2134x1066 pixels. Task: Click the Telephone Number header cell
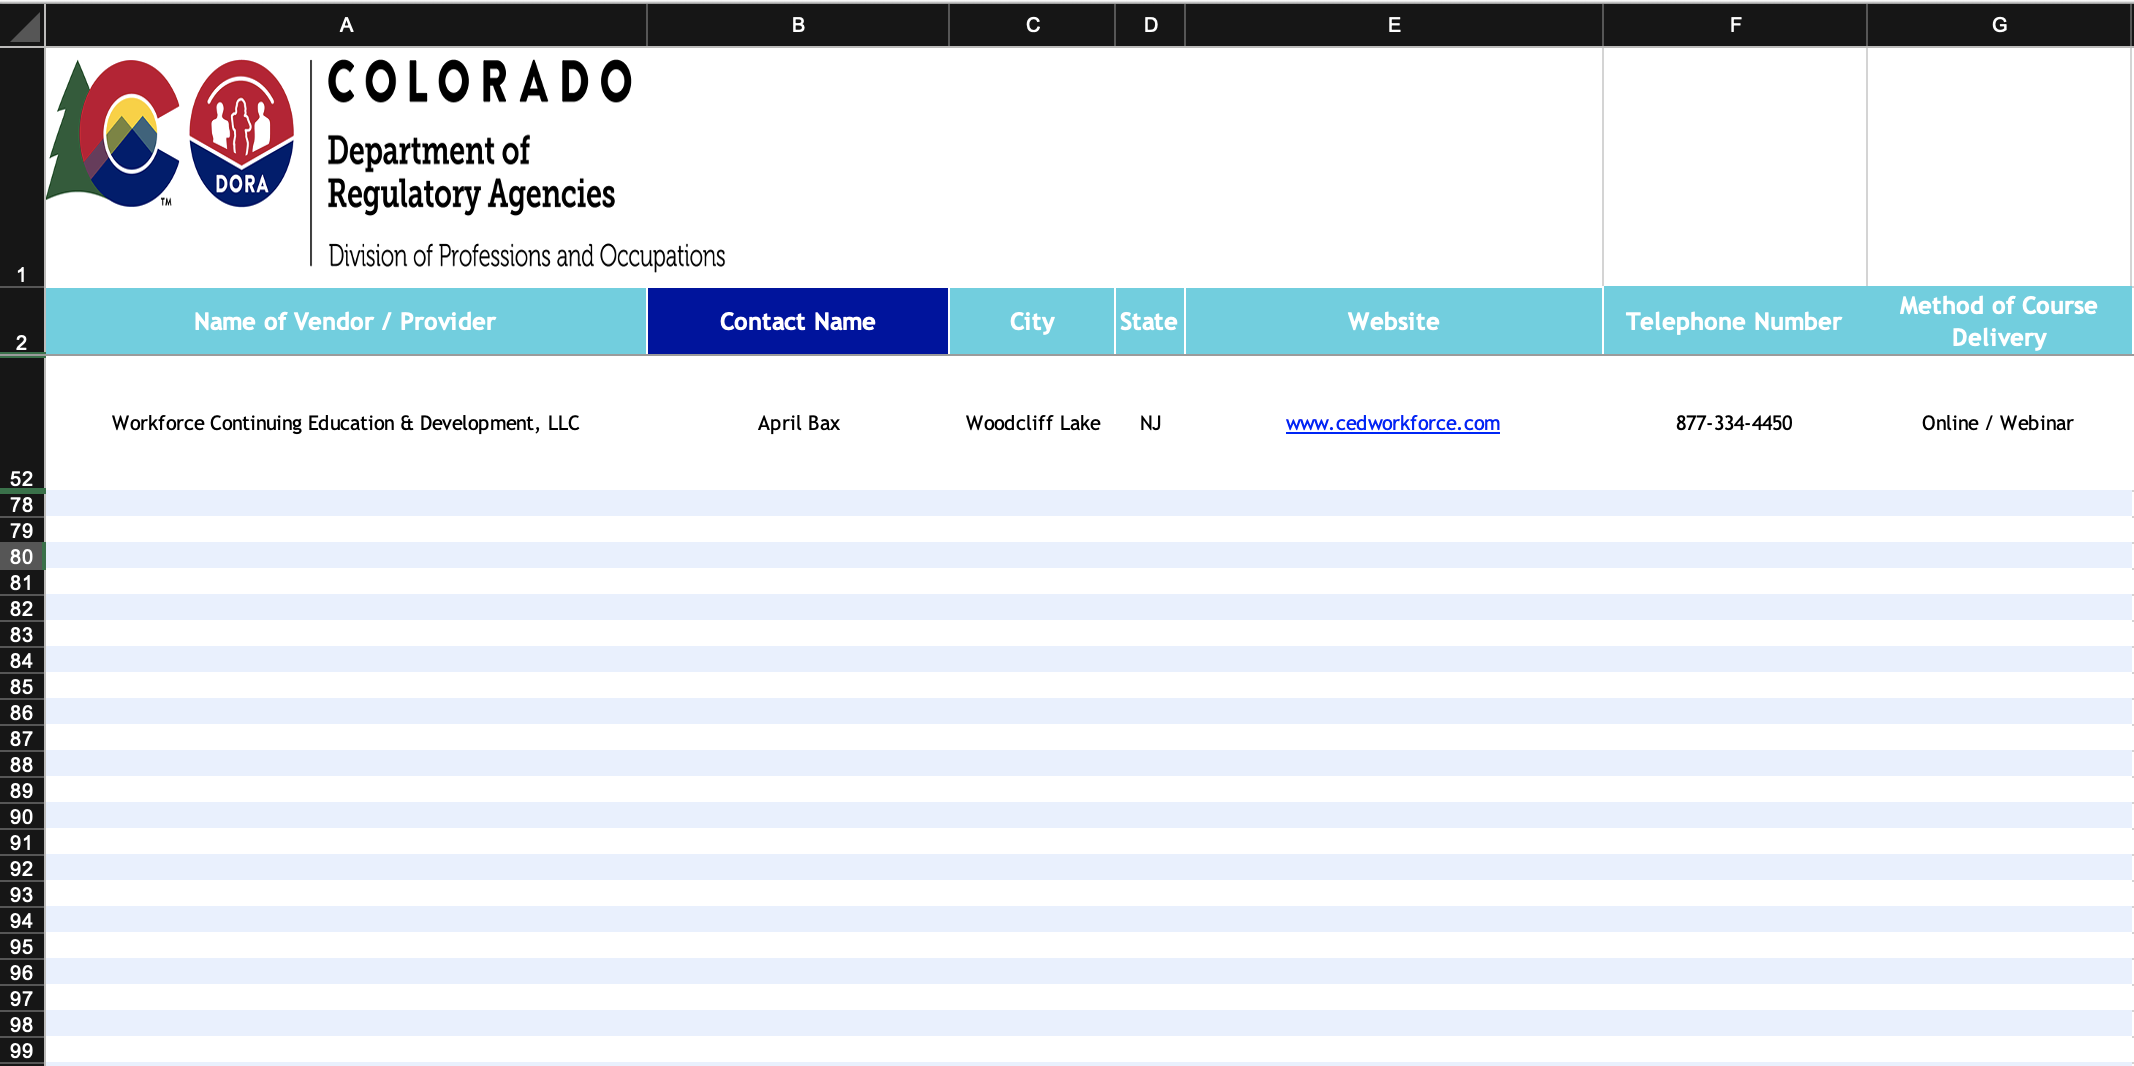click(1734, 322)
